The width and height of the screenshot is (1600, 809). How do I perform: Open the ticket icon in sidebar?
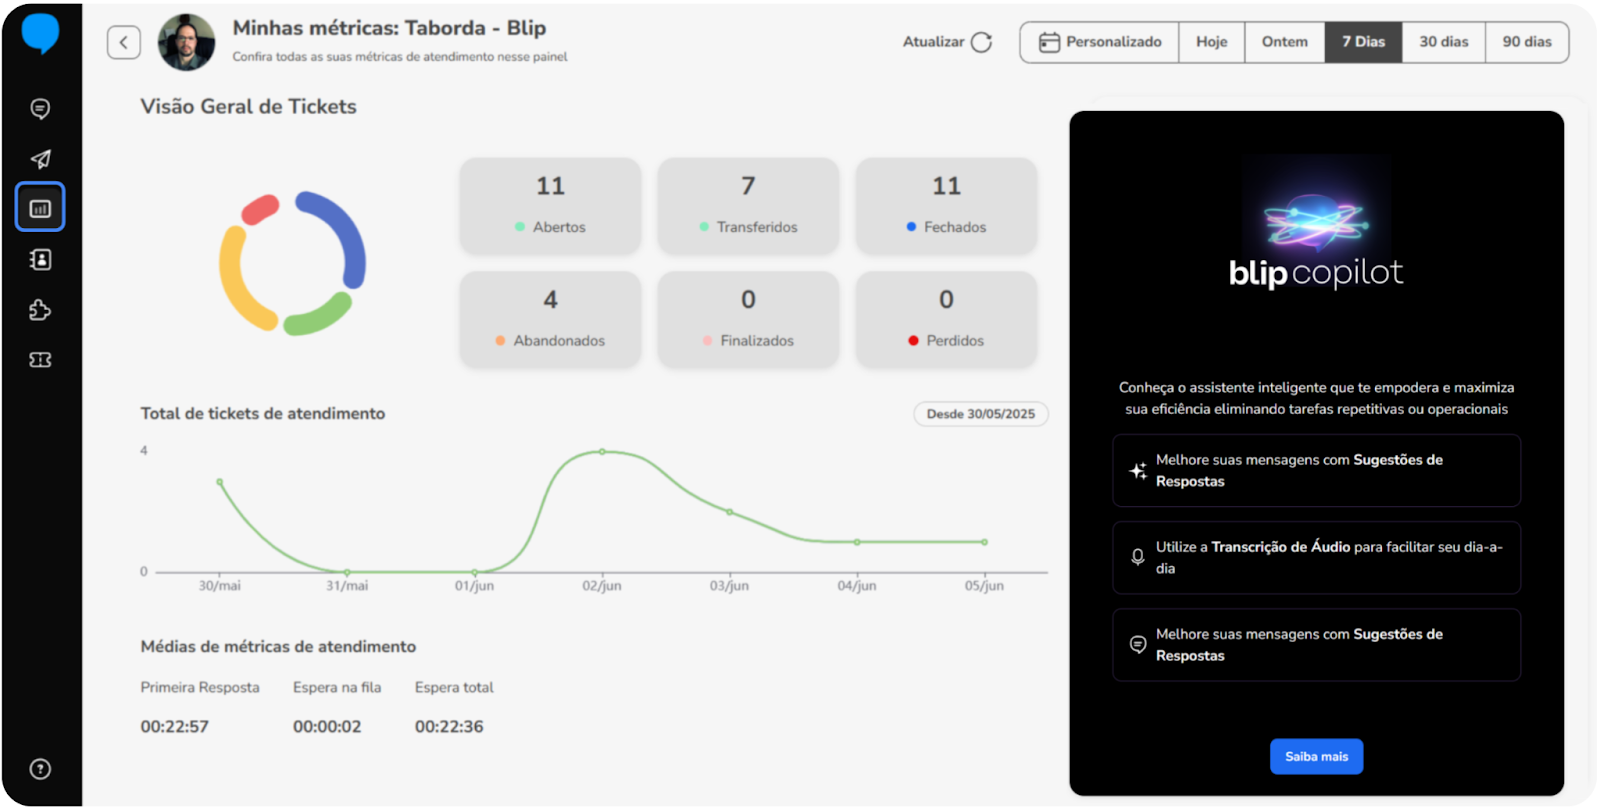point(40,360)
